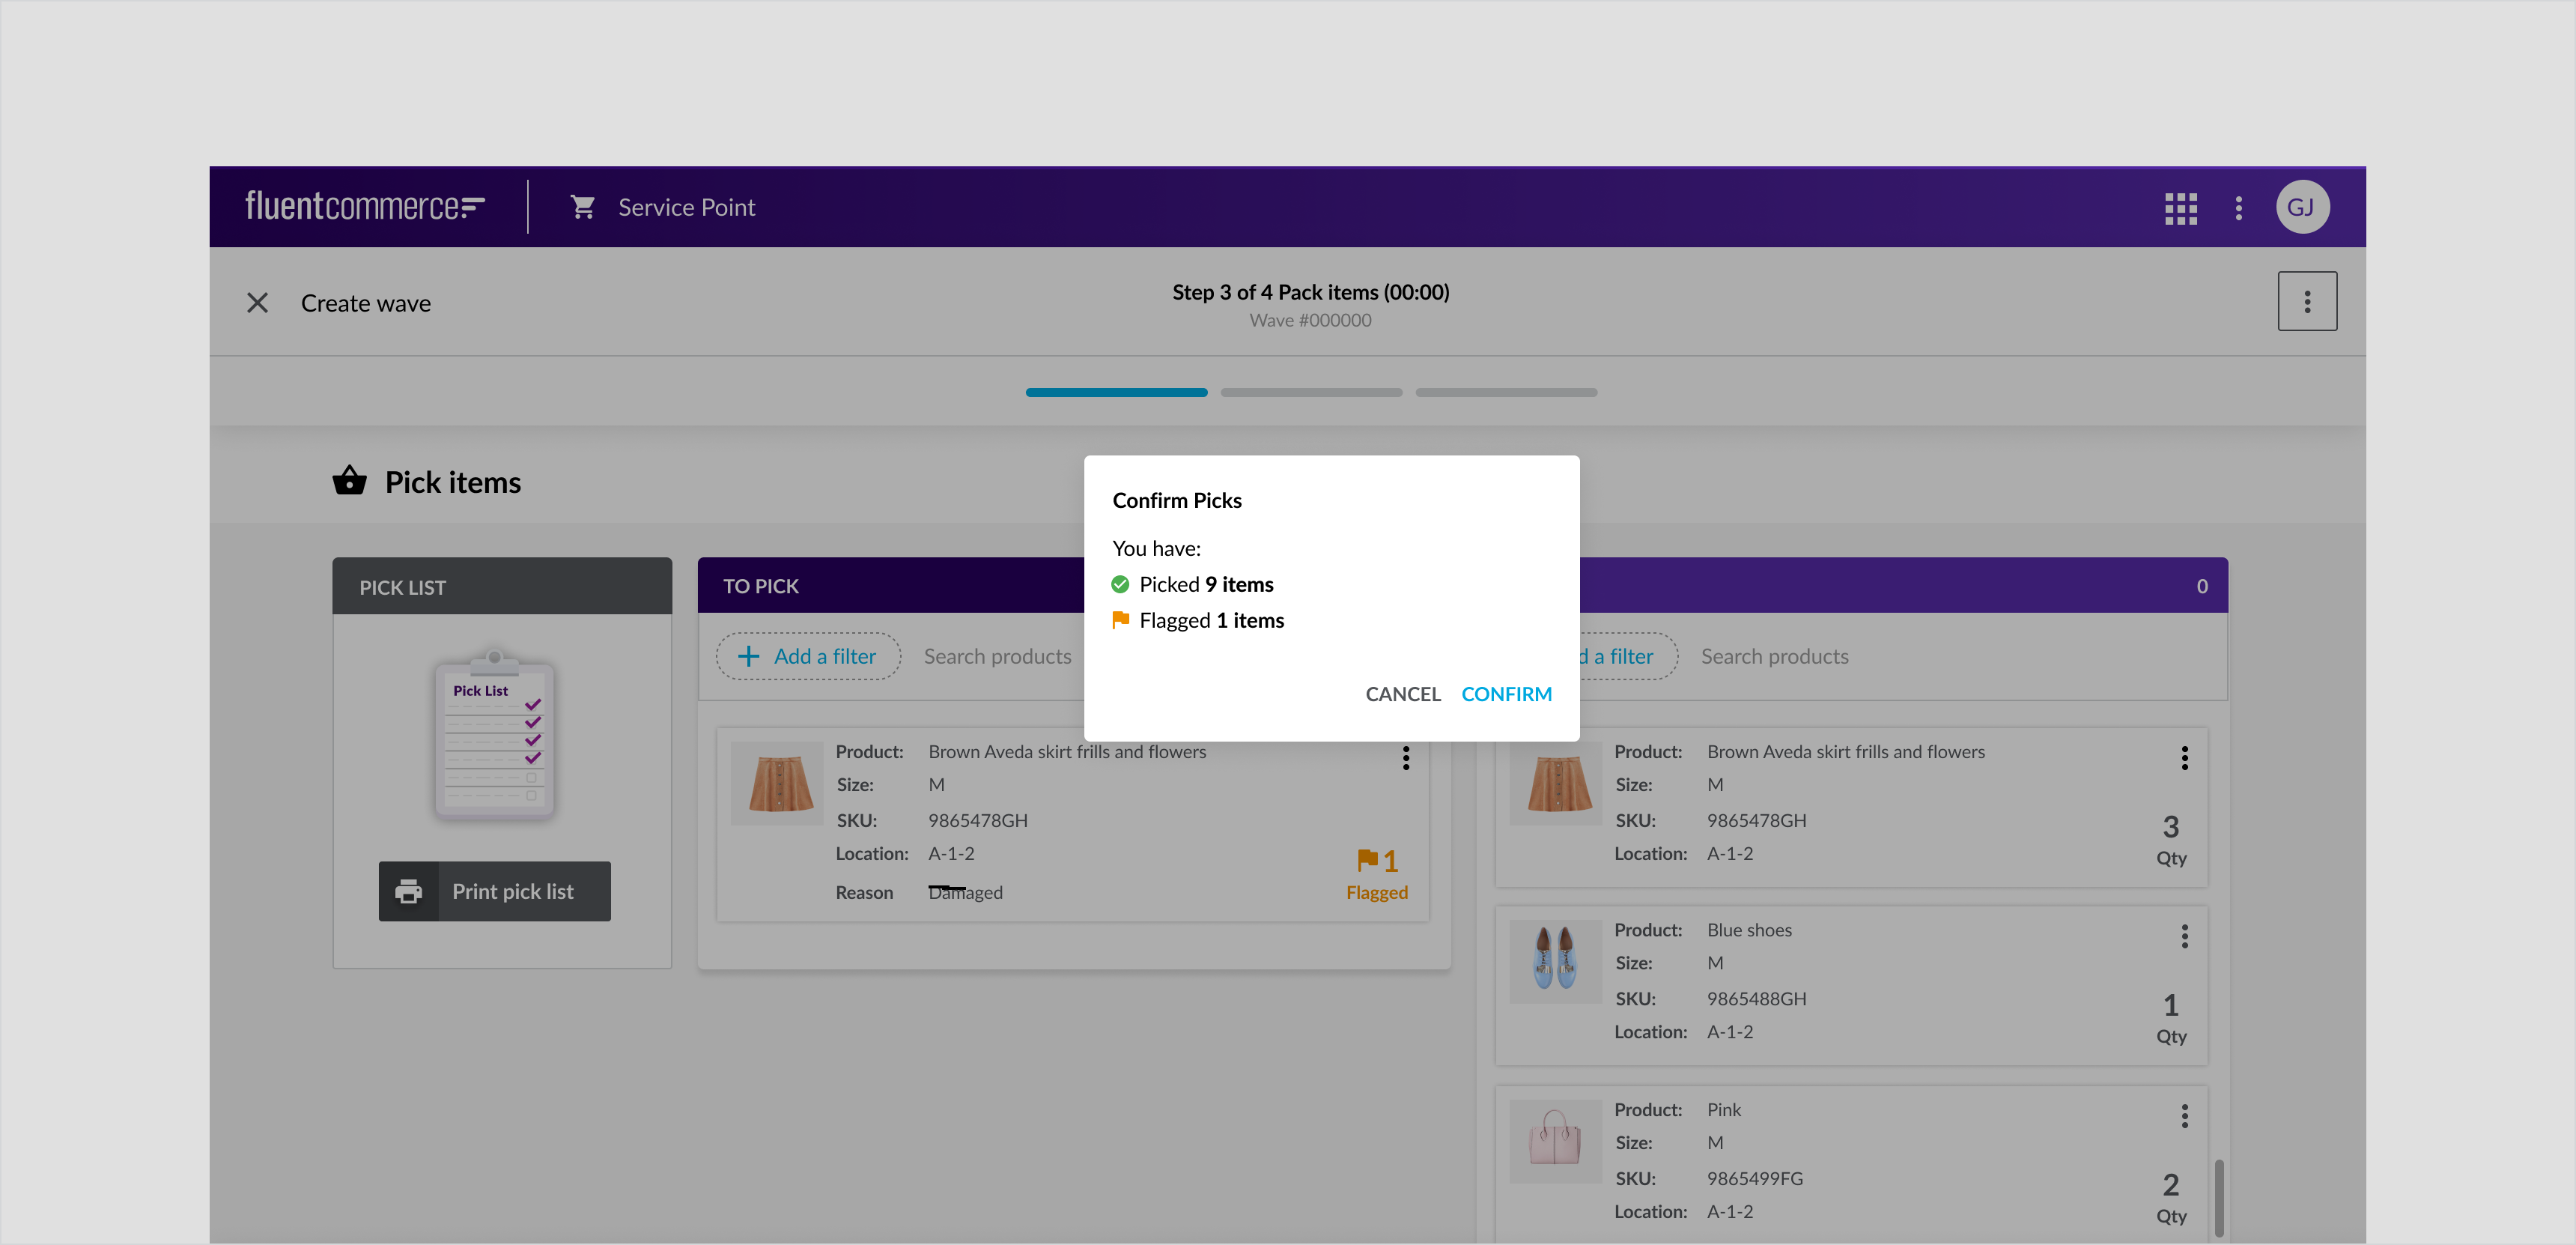This screenshot has width=2576, height=1245.
Task: Open kebab menu on flagged skirt card
Action: (1405, 758)
